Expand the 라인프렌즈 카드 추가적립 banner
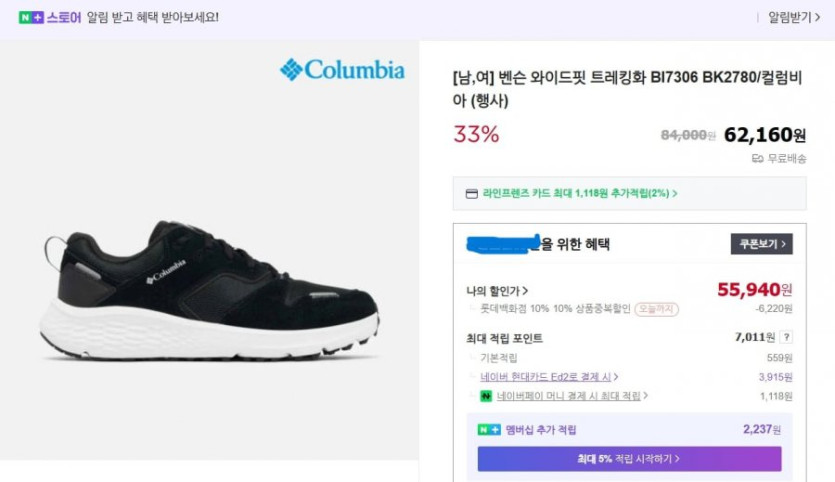This screenshot has height=482, width=835. [580, 194]
